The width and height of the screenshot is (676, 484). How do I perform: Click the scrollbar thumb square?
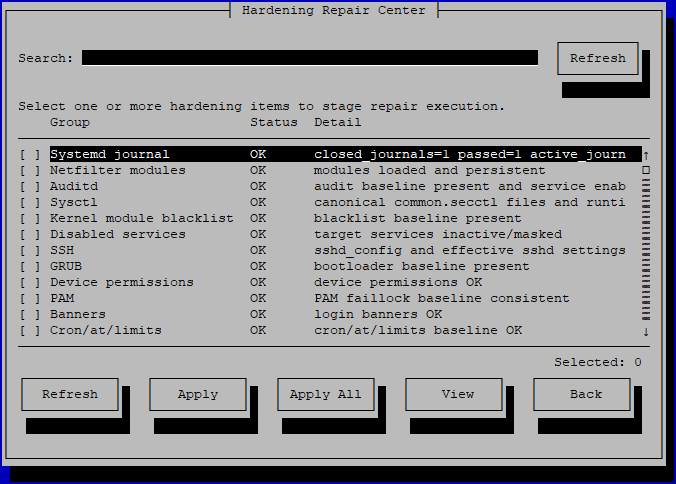[646, 170]
